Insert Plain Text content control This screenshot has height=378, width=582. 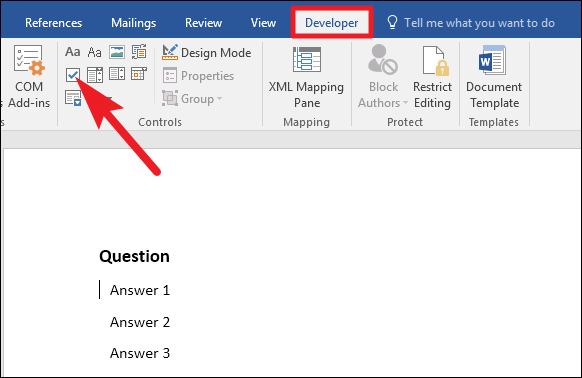[94, 52]
